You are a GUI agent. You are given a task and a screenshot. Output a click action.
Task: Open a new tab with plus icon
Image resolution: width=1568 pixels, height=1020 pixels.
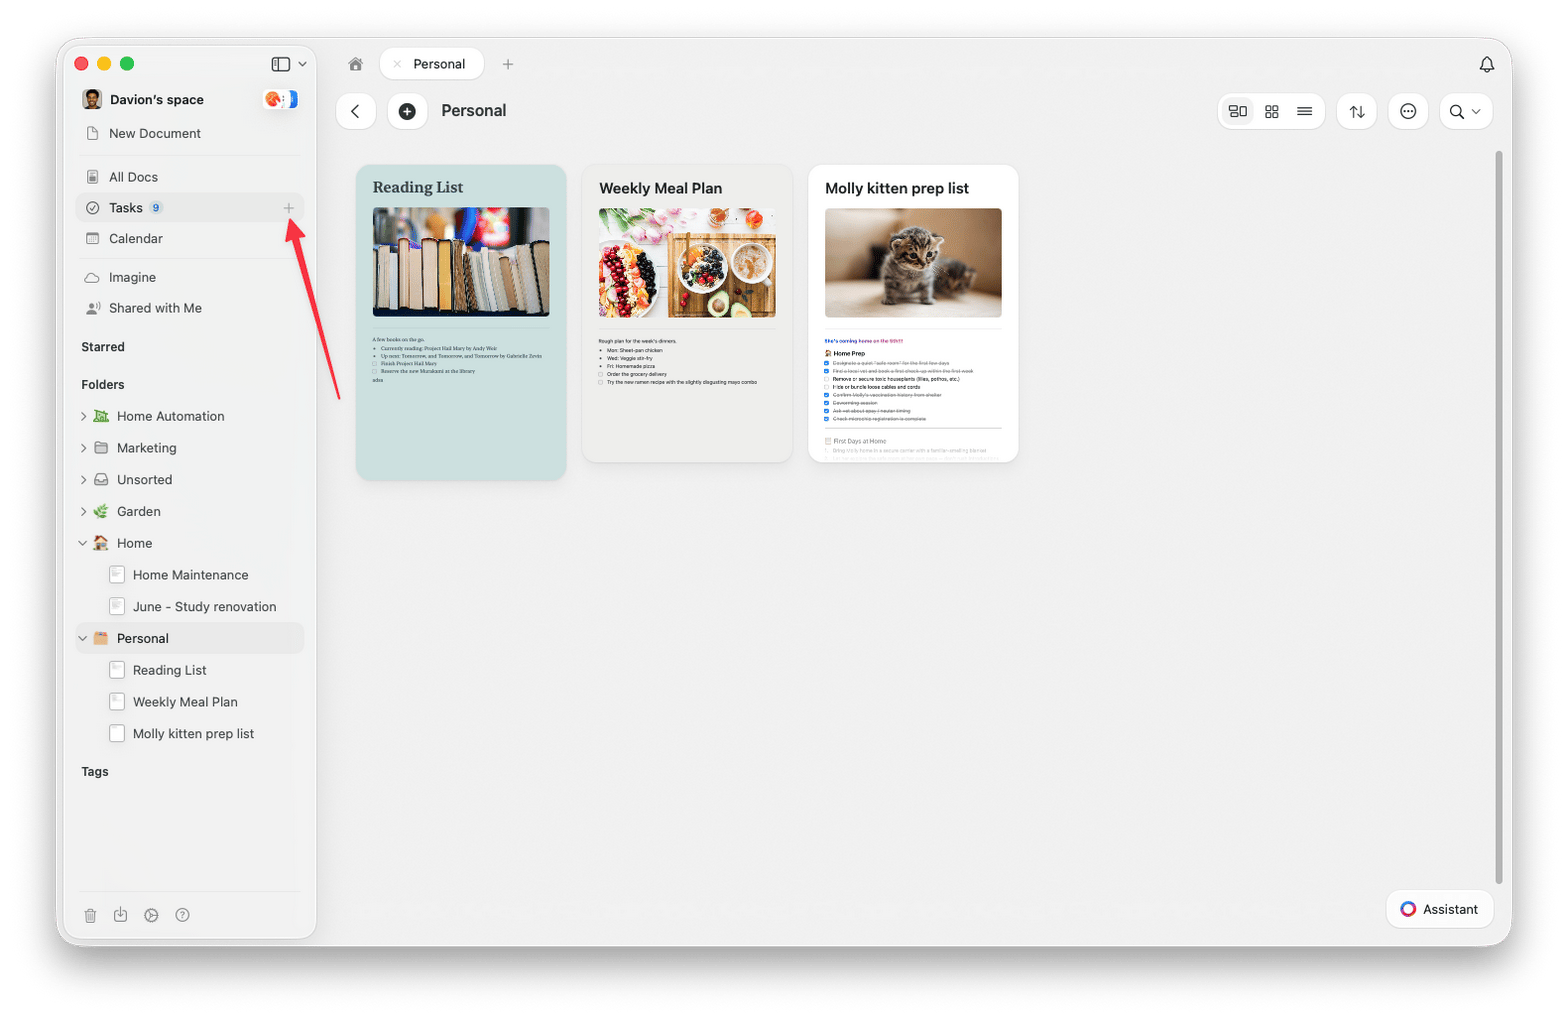[508, 64]
